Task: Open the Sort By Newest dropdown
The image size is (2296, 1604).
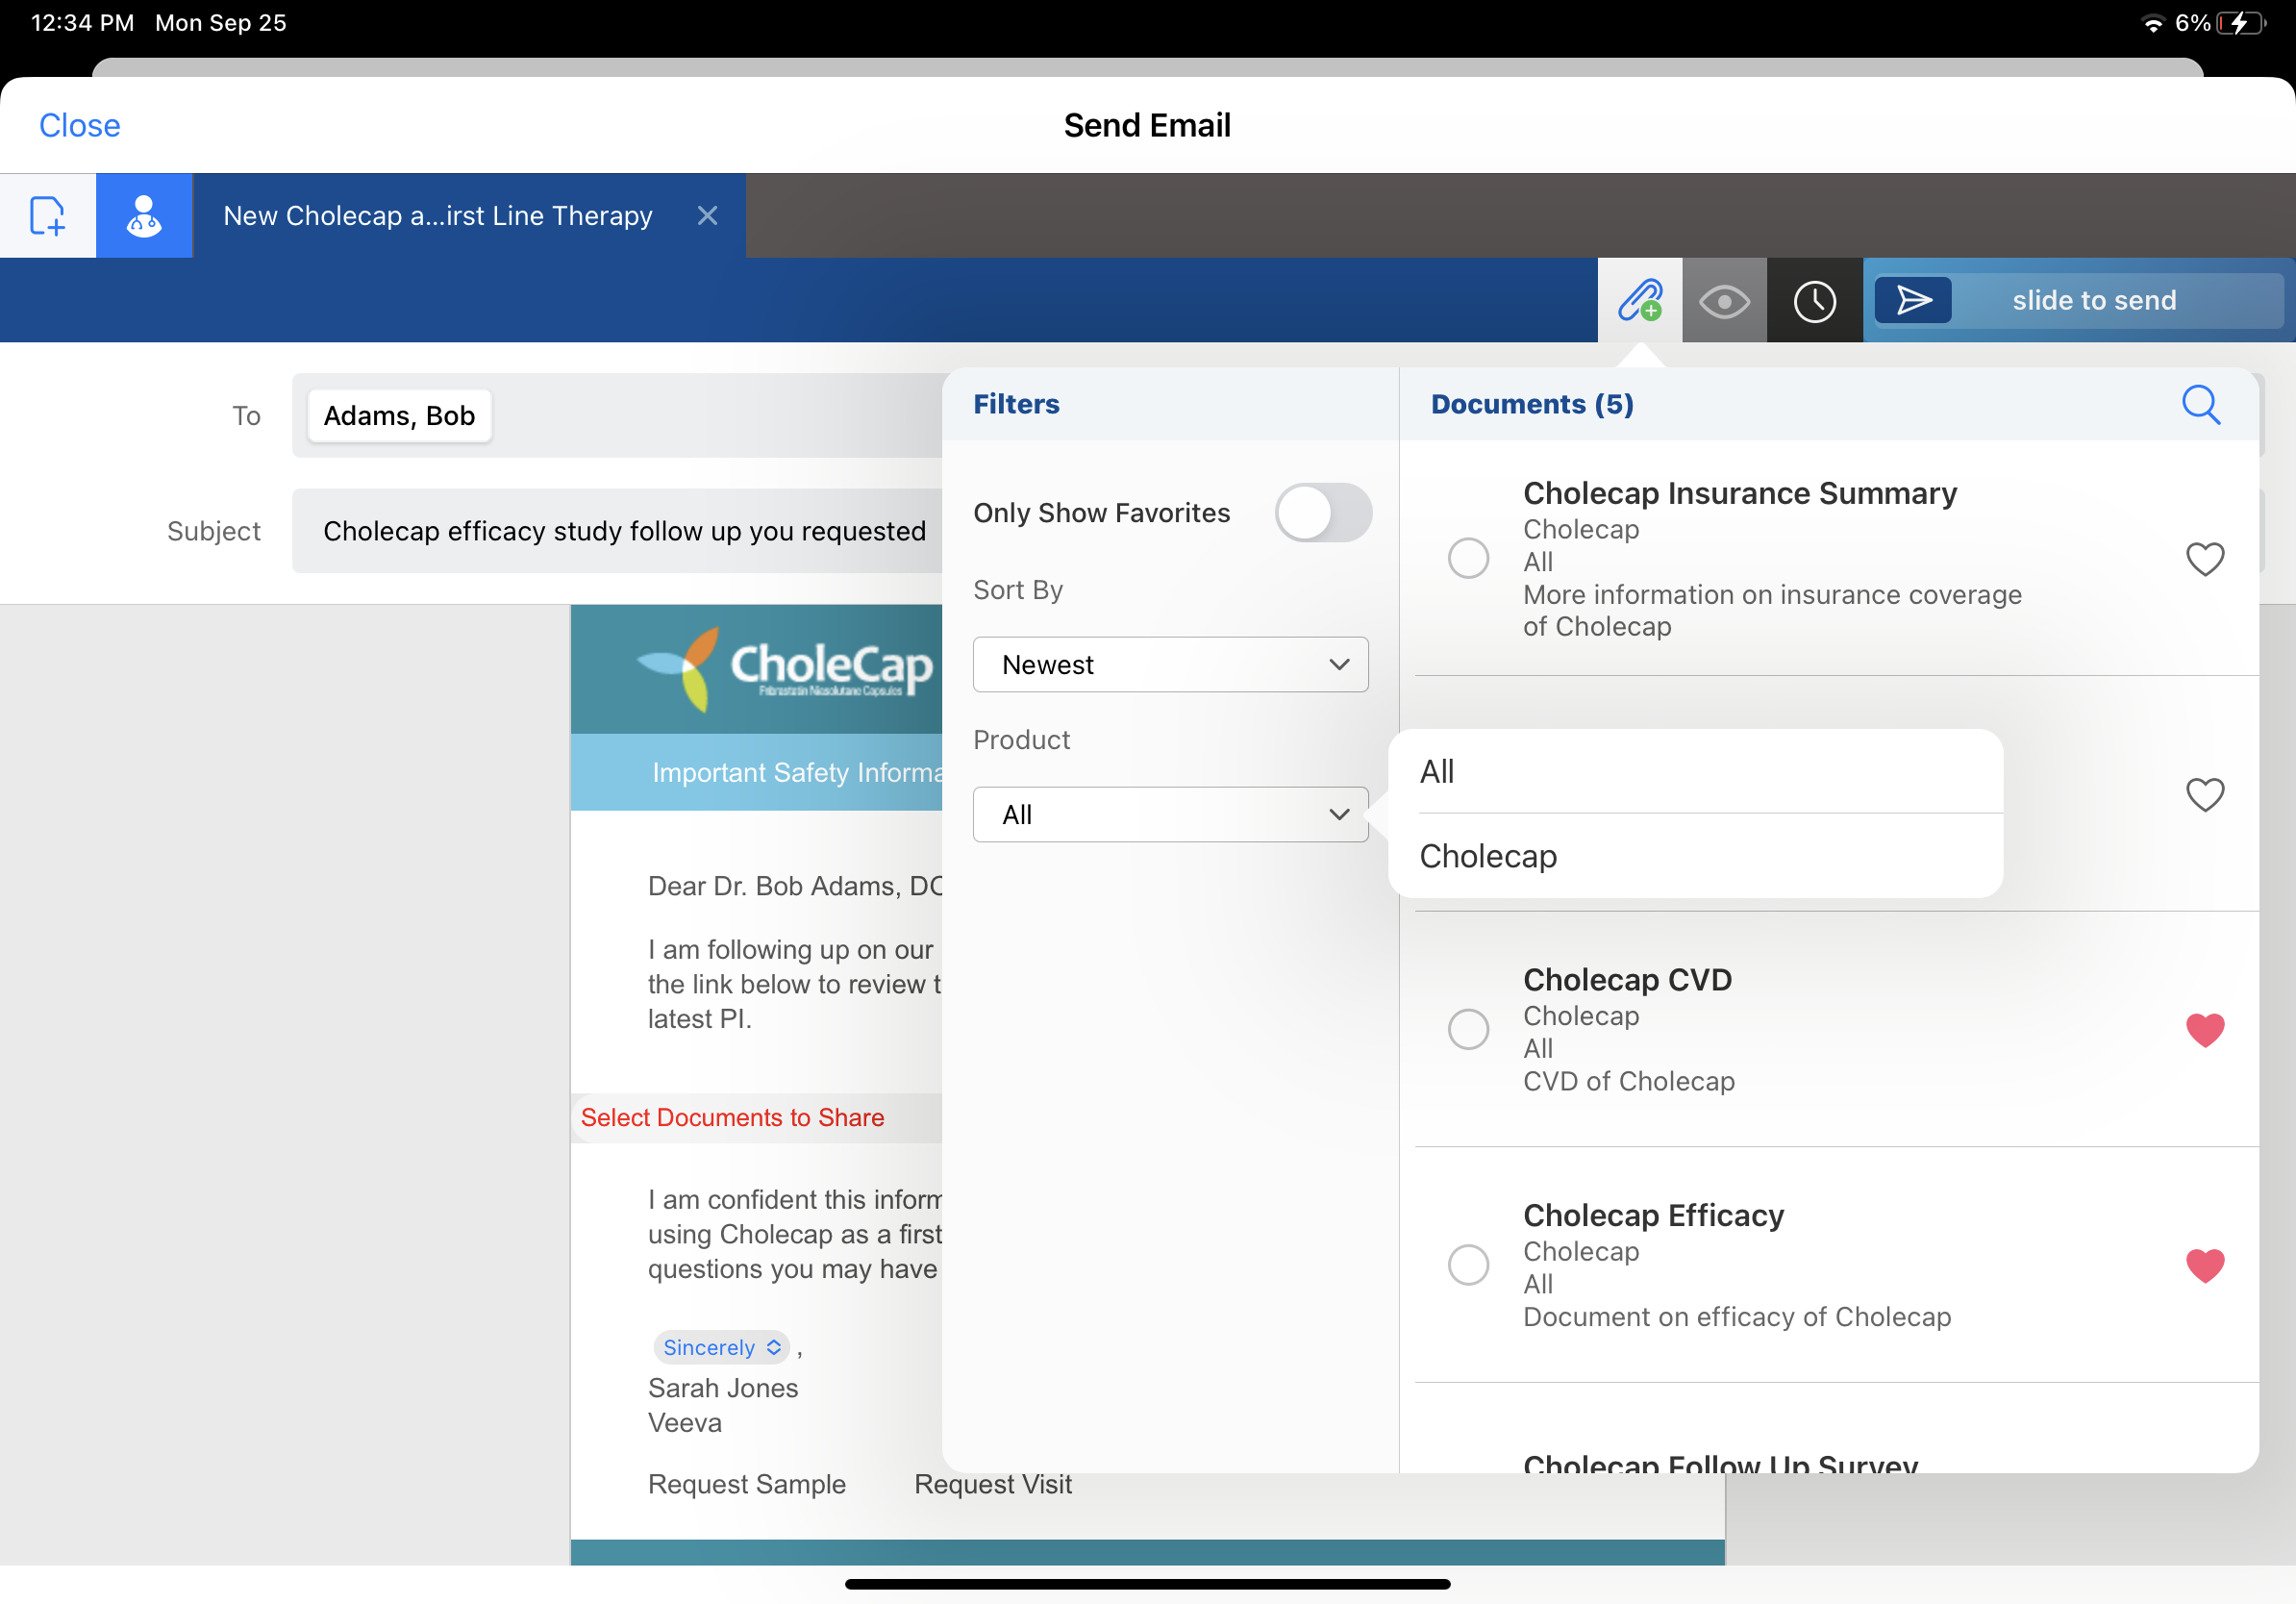Action: [1170, 665]
